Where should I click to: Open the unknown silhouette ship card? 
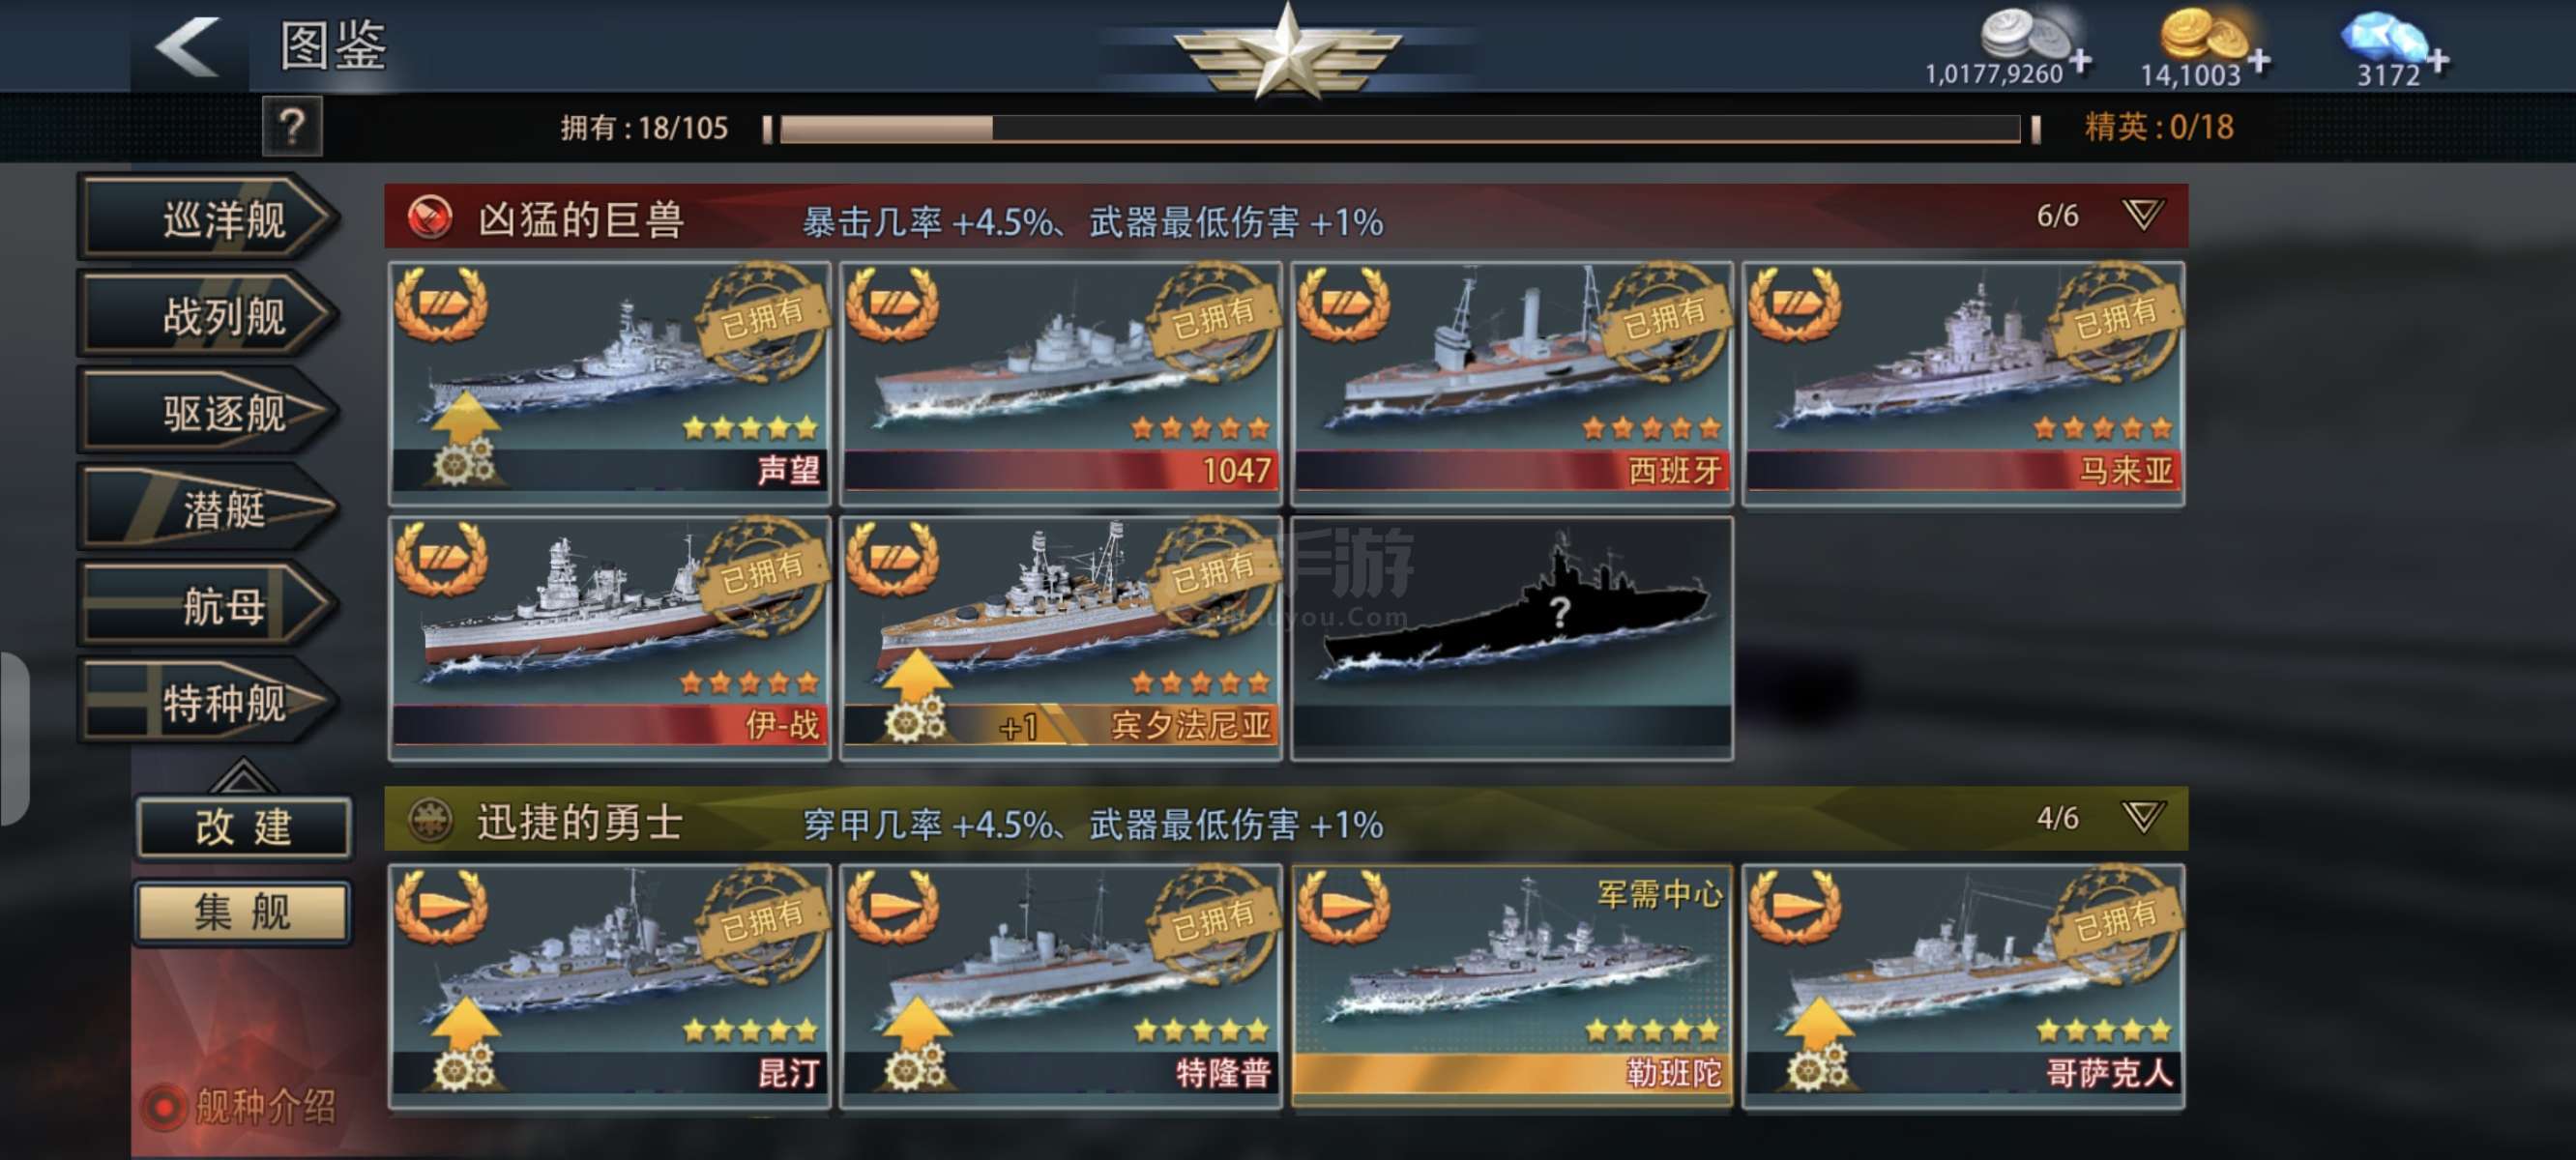click(1511, 639)
